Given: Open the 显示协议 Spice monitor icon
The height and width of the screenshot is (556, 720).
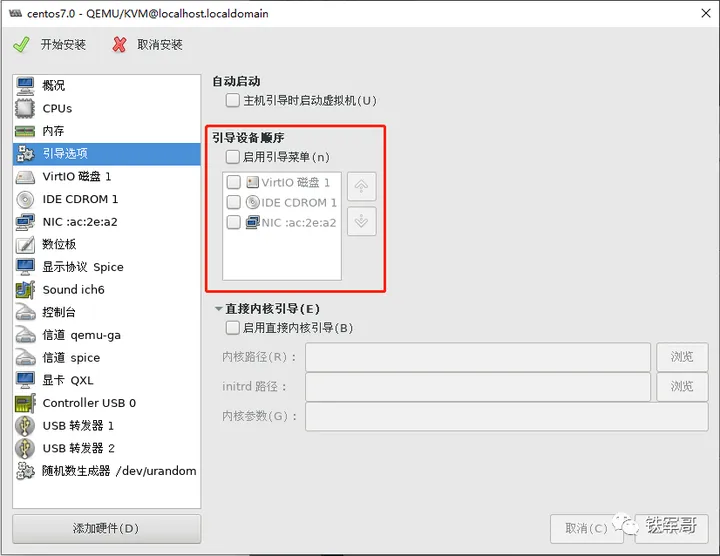Looking at the screenshot, I should 25,267.
